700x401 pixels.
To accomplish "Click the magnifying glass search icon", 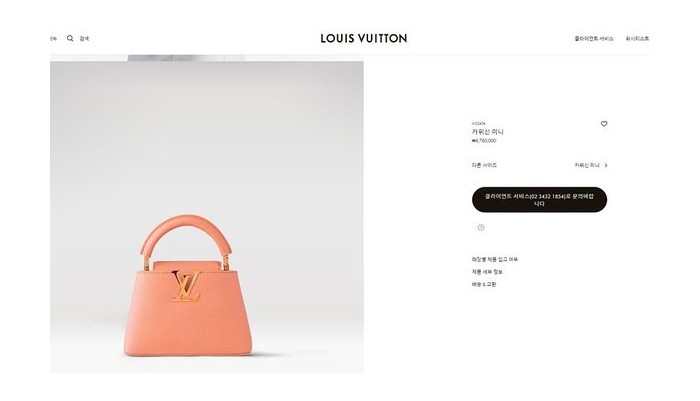I will (x=70, y=38).
